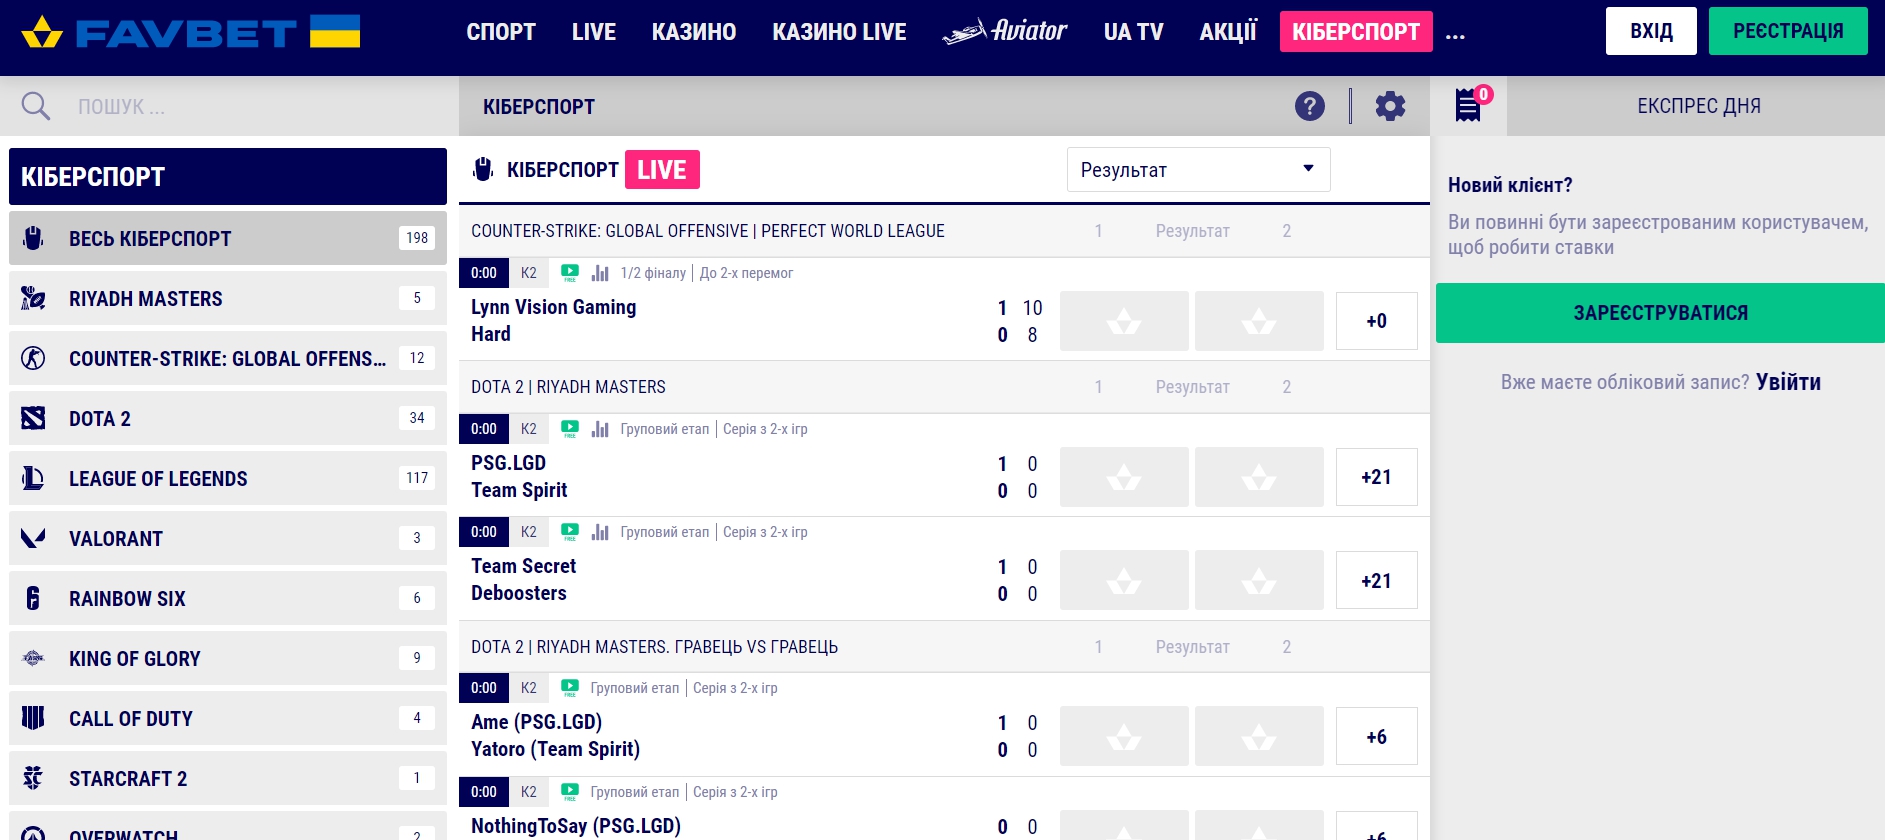1885x840 pixels.
Task: Click the help question mark icon
Action: pos(1309,106)
